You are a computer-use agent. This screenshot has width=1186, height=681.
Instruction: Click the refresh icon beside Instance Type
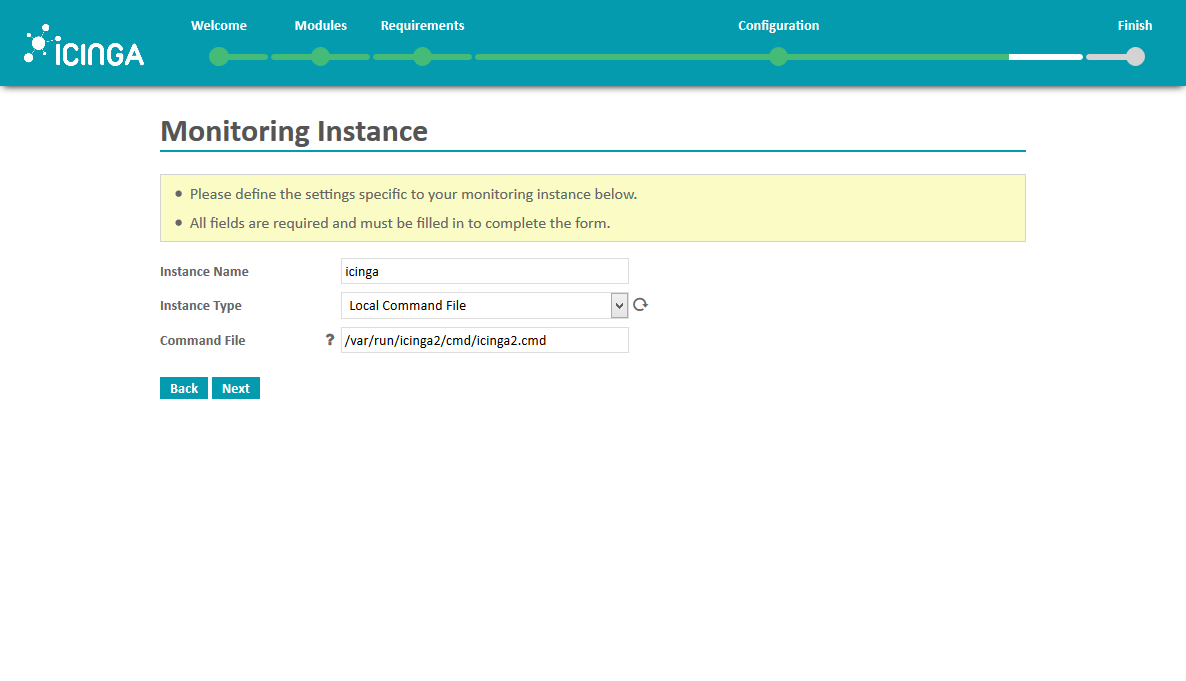click(641, 305)
